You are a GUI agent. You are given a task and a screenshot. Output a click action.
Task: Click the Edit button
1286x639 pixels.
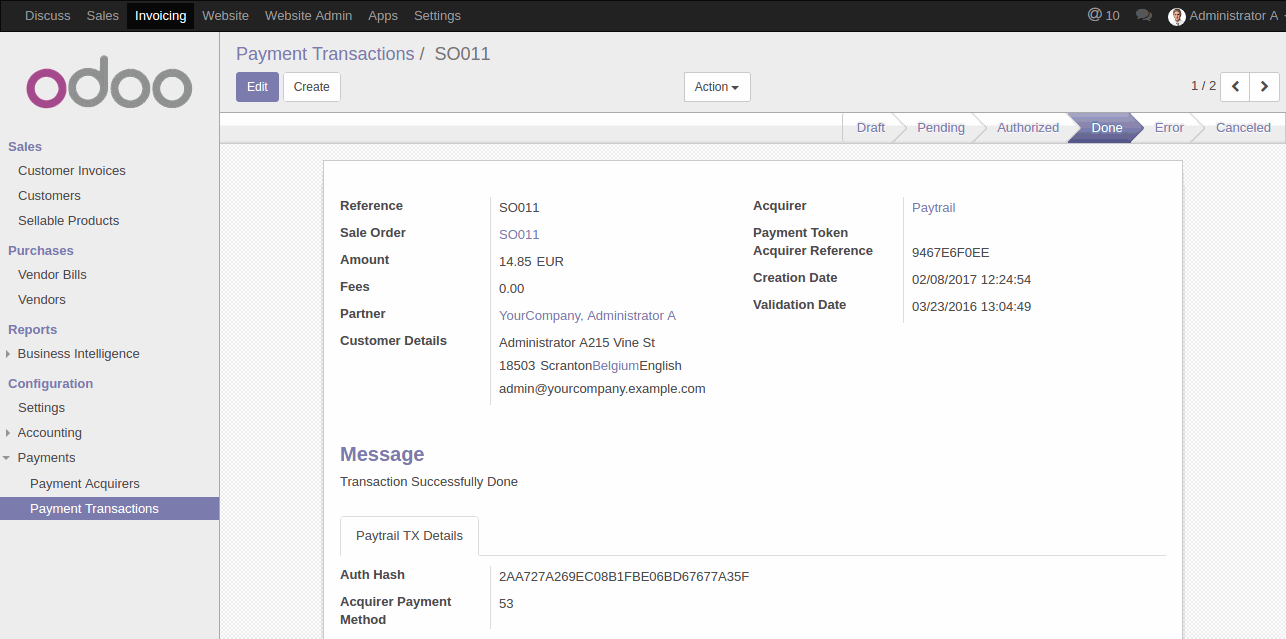(257, 87)
